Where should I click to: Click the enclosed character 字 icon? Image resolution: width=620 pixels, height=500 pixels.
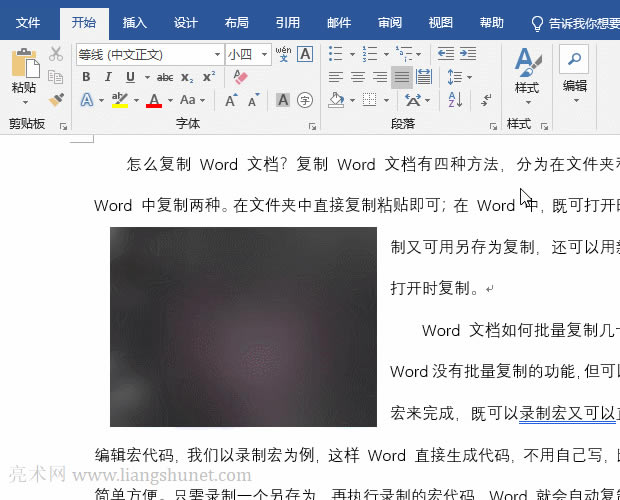305,100
